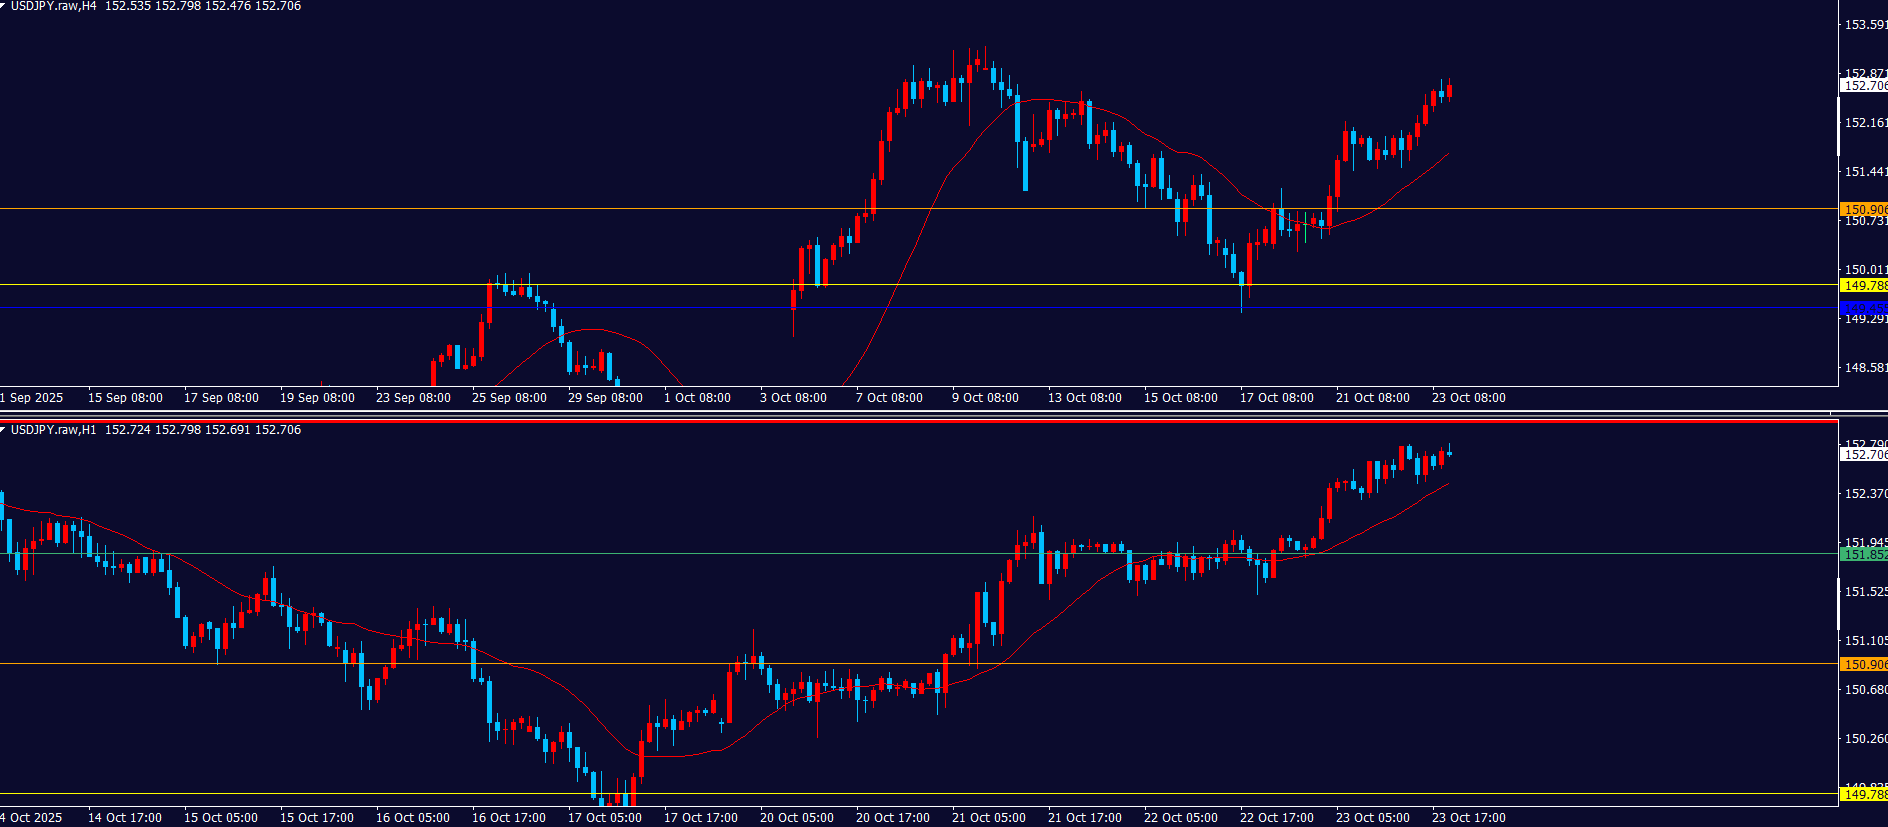Click the USDJPY.raw,H1 chart title text
This screenshot has width=1888, height=827.
[x=54, y=430]
